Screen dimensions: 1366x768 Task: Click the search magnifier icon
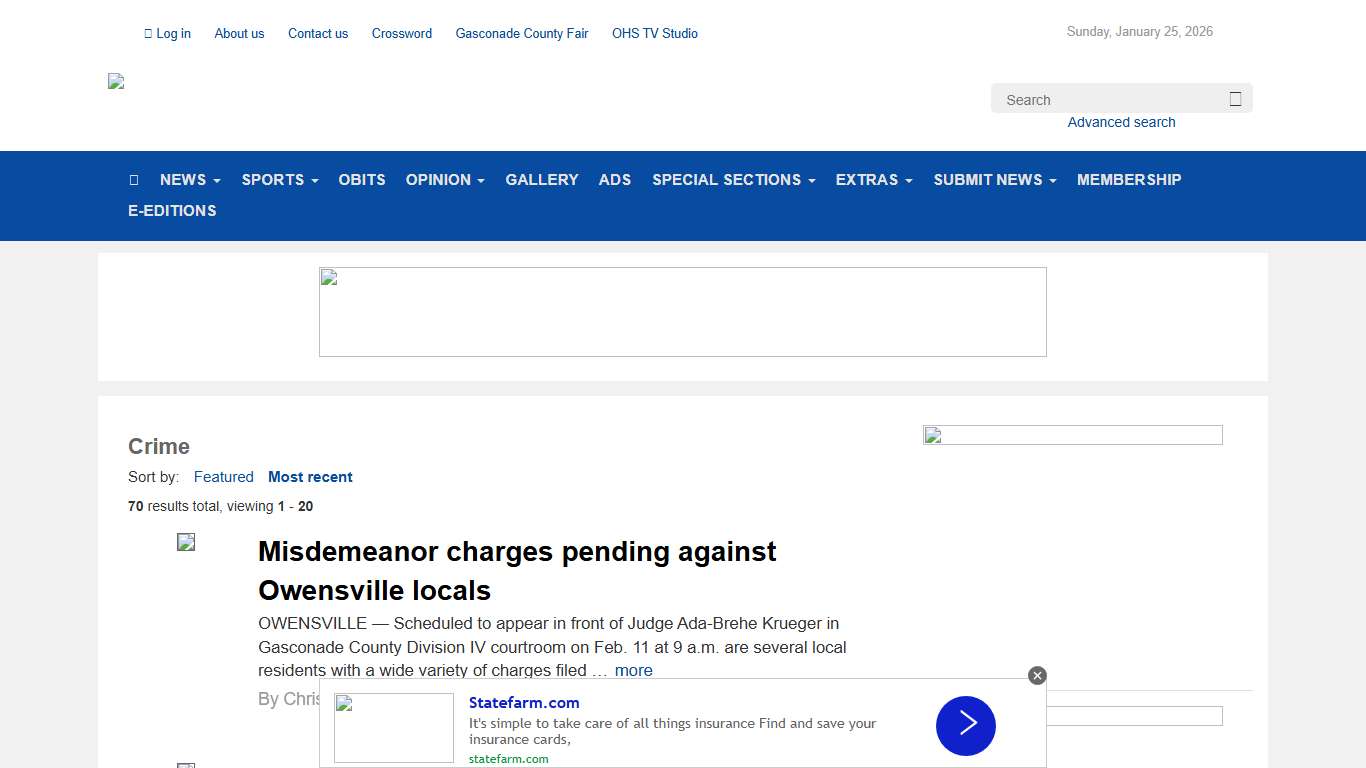(x=1235, y=99)
